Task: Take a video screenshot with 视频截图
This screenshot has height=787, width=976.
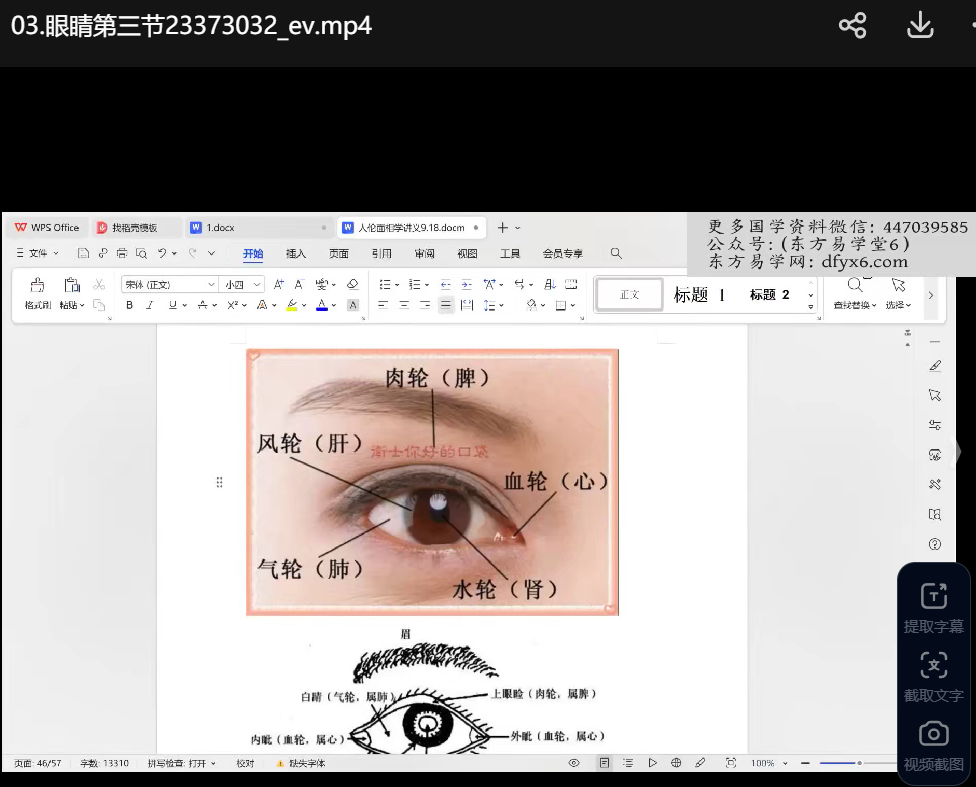Action: click(x=933, y=735)
